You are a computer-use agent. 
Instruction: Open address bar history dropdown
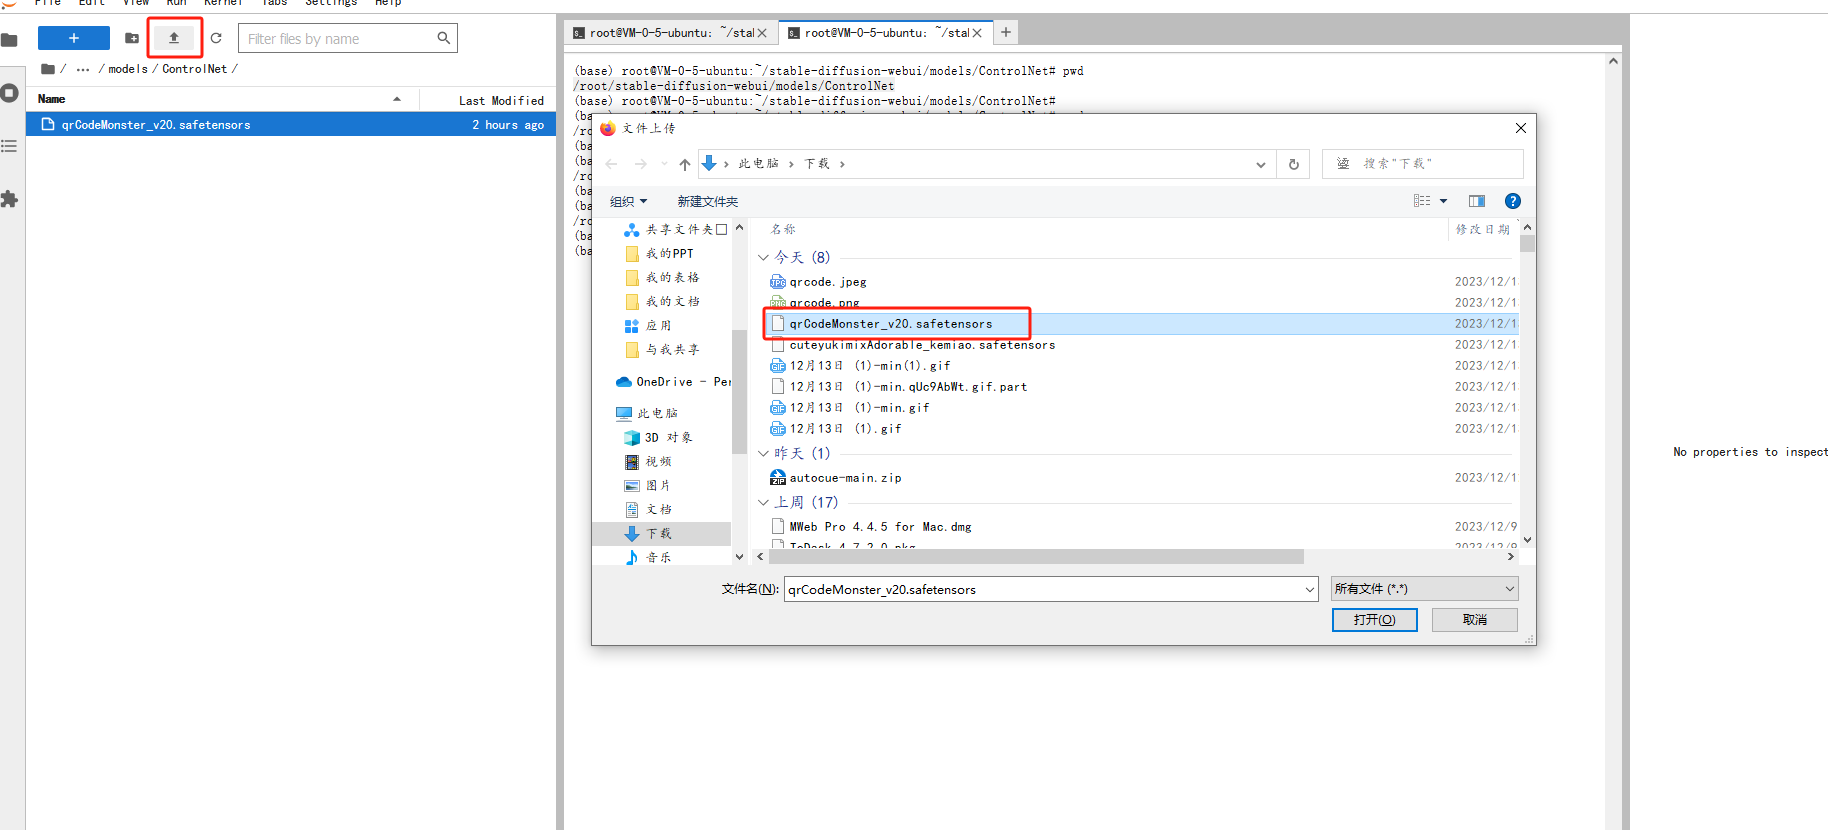pos(1261,164)
